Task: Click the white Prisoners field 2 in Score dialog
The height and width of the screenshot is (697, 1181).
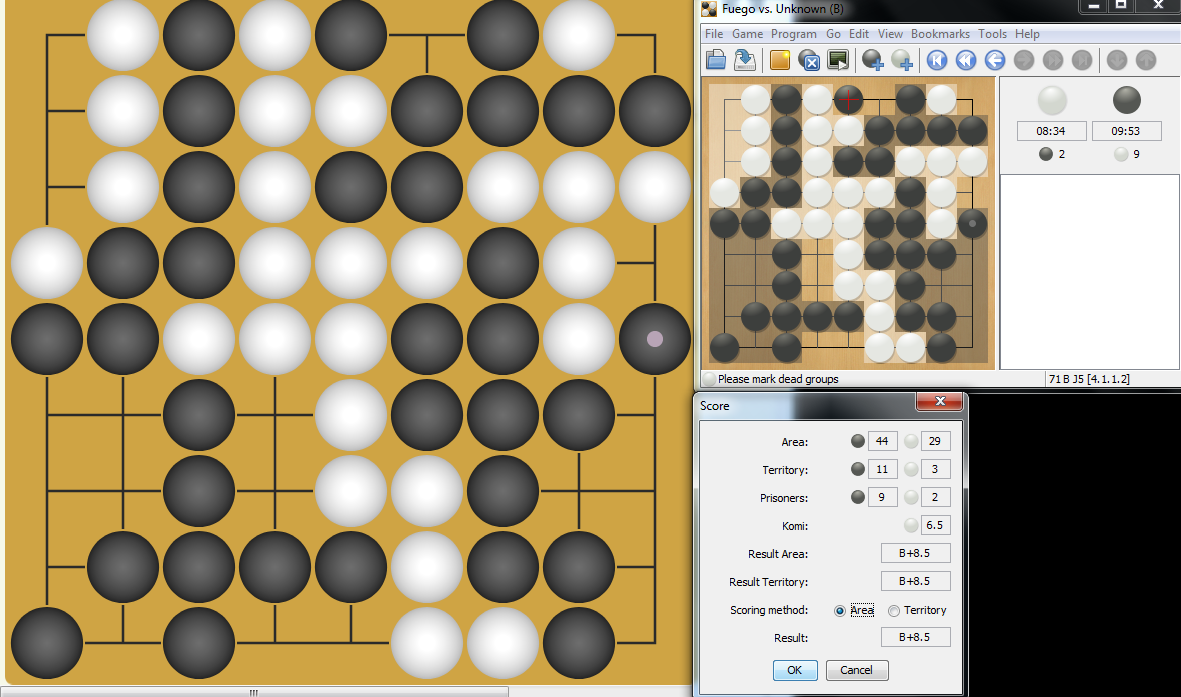Action: pos(935,497)
